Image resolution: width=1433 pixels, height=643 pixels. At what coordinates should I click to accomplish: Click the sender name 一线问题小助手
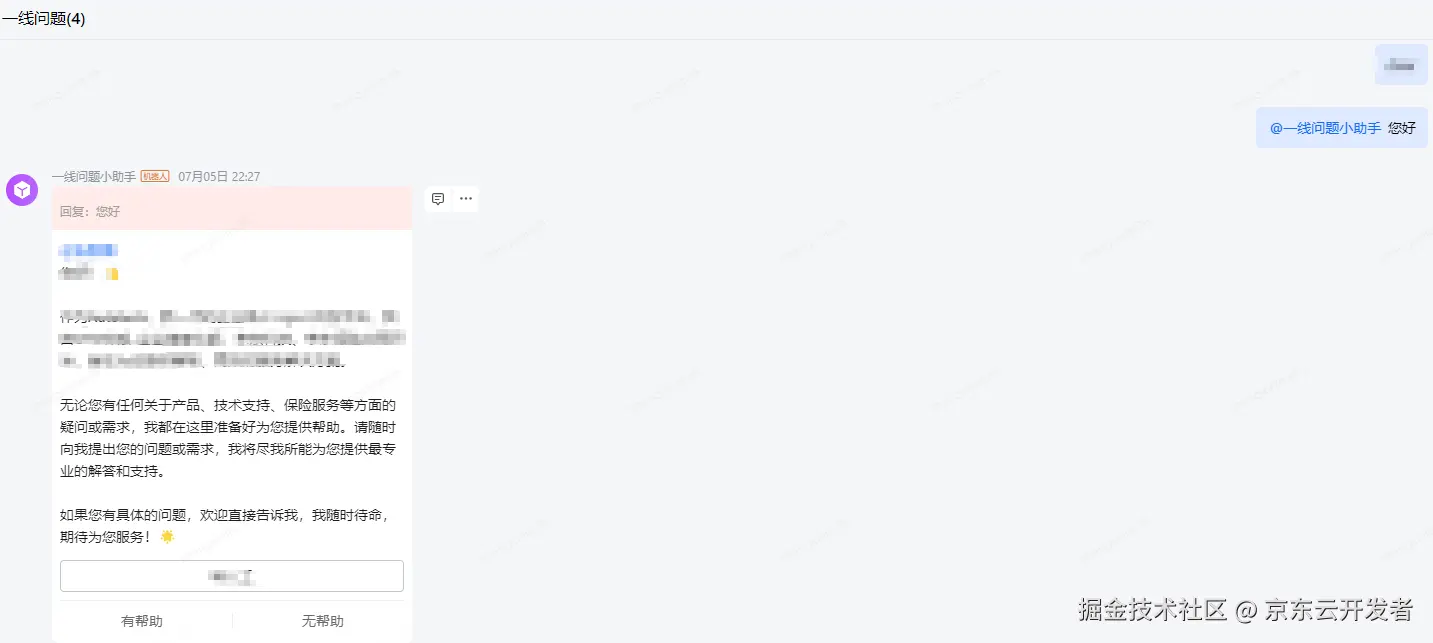tap(94, 176)
